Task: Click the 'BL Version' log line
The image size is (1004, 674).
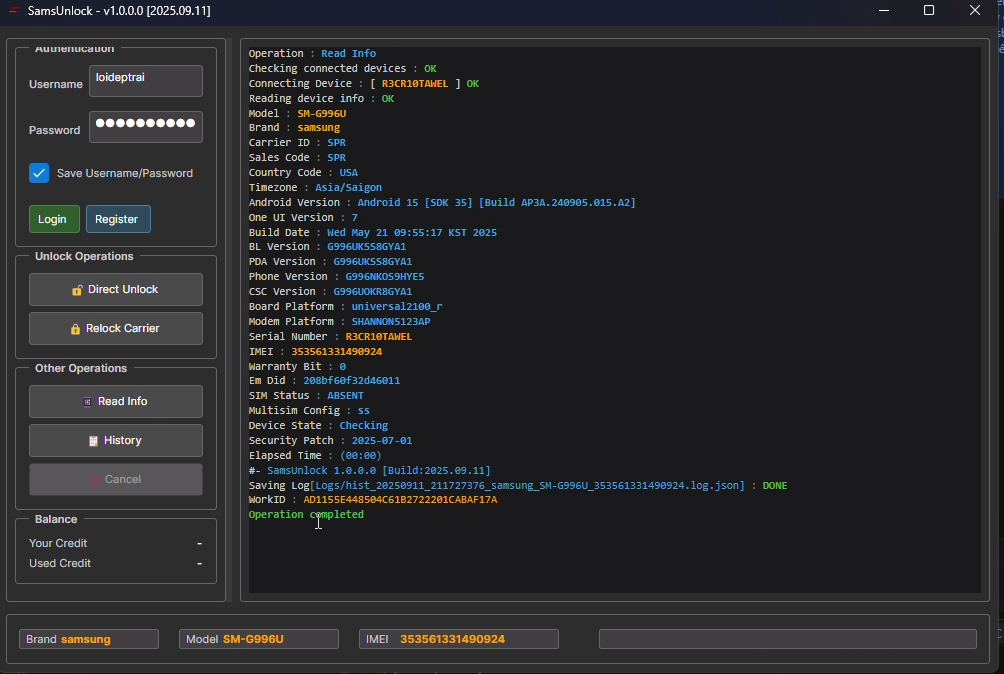Action: [x=327, y=247]
